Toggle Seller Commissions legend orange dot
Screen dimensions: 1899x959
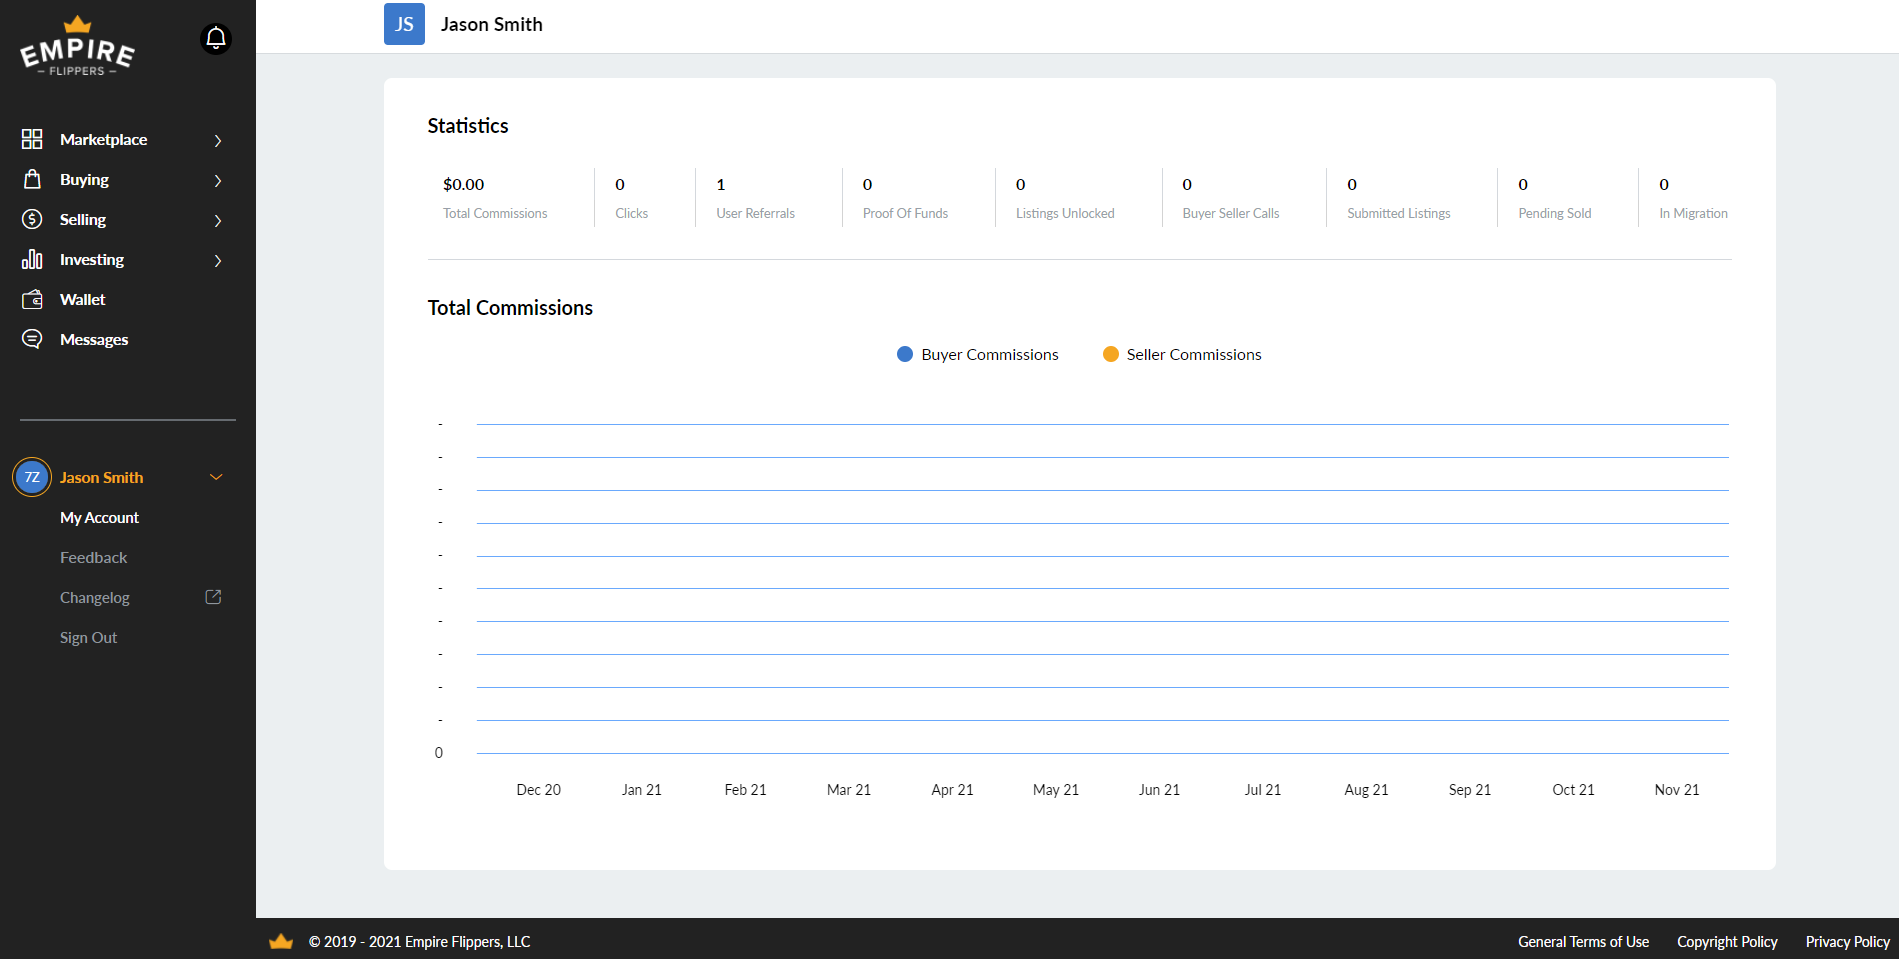click(x=1111, y=354)
